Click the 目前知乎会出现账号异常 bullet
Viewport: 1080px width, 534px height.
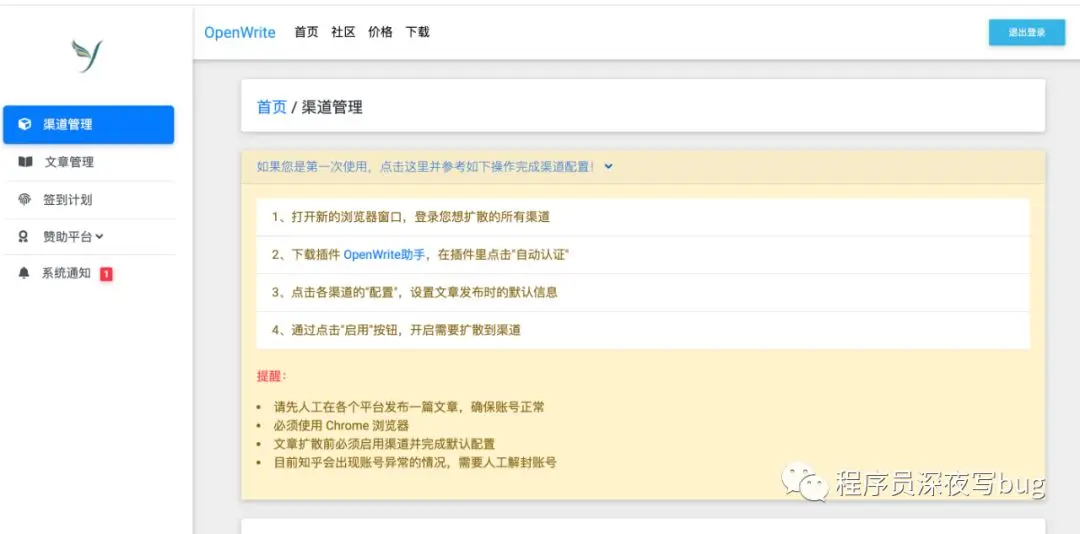tap(415, 462)
